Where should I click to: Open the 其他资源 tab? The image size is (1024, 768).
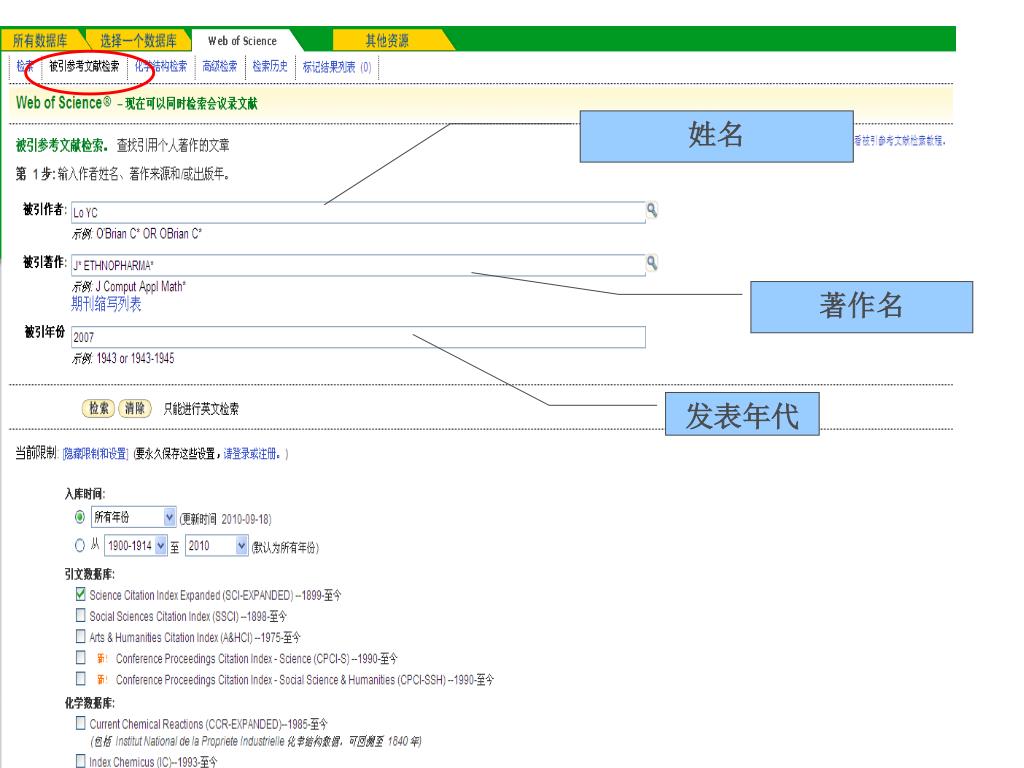click(x=387, y=40)
